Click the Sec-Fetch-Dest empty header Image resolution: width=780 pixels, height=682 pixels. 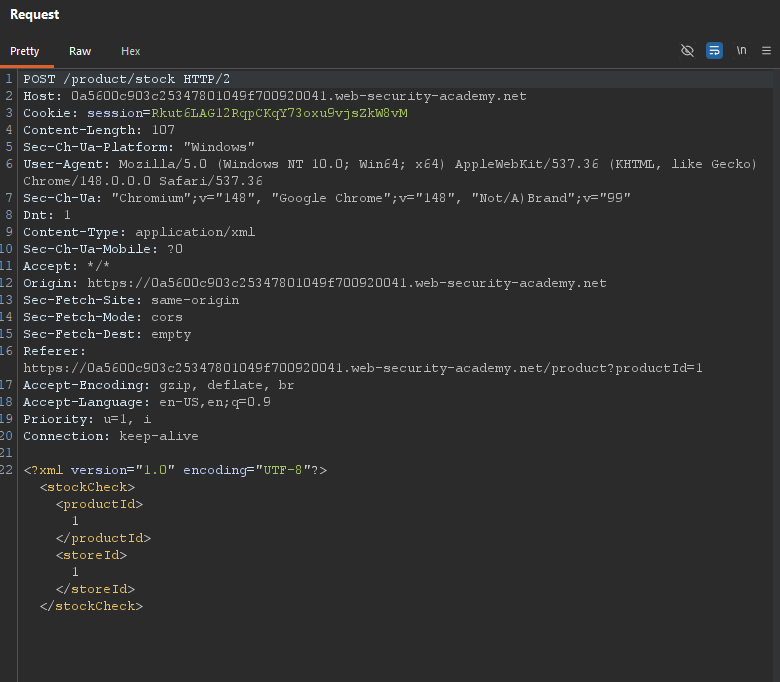107,334
